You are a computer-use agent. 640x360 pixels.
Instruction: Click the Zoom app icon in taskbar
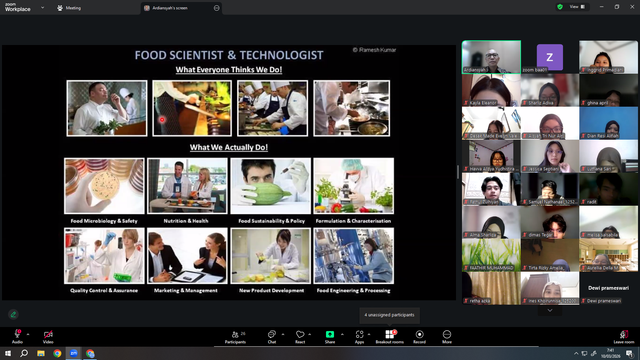tap(73, 353)
